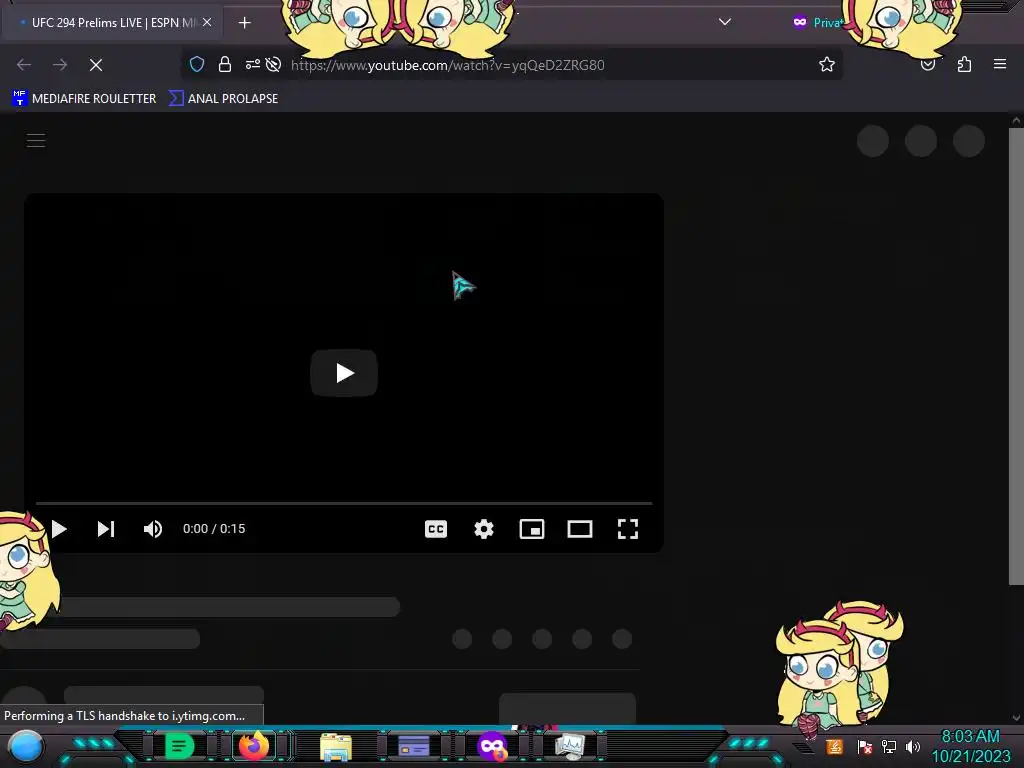Play the video from control bar

[59, 529]
